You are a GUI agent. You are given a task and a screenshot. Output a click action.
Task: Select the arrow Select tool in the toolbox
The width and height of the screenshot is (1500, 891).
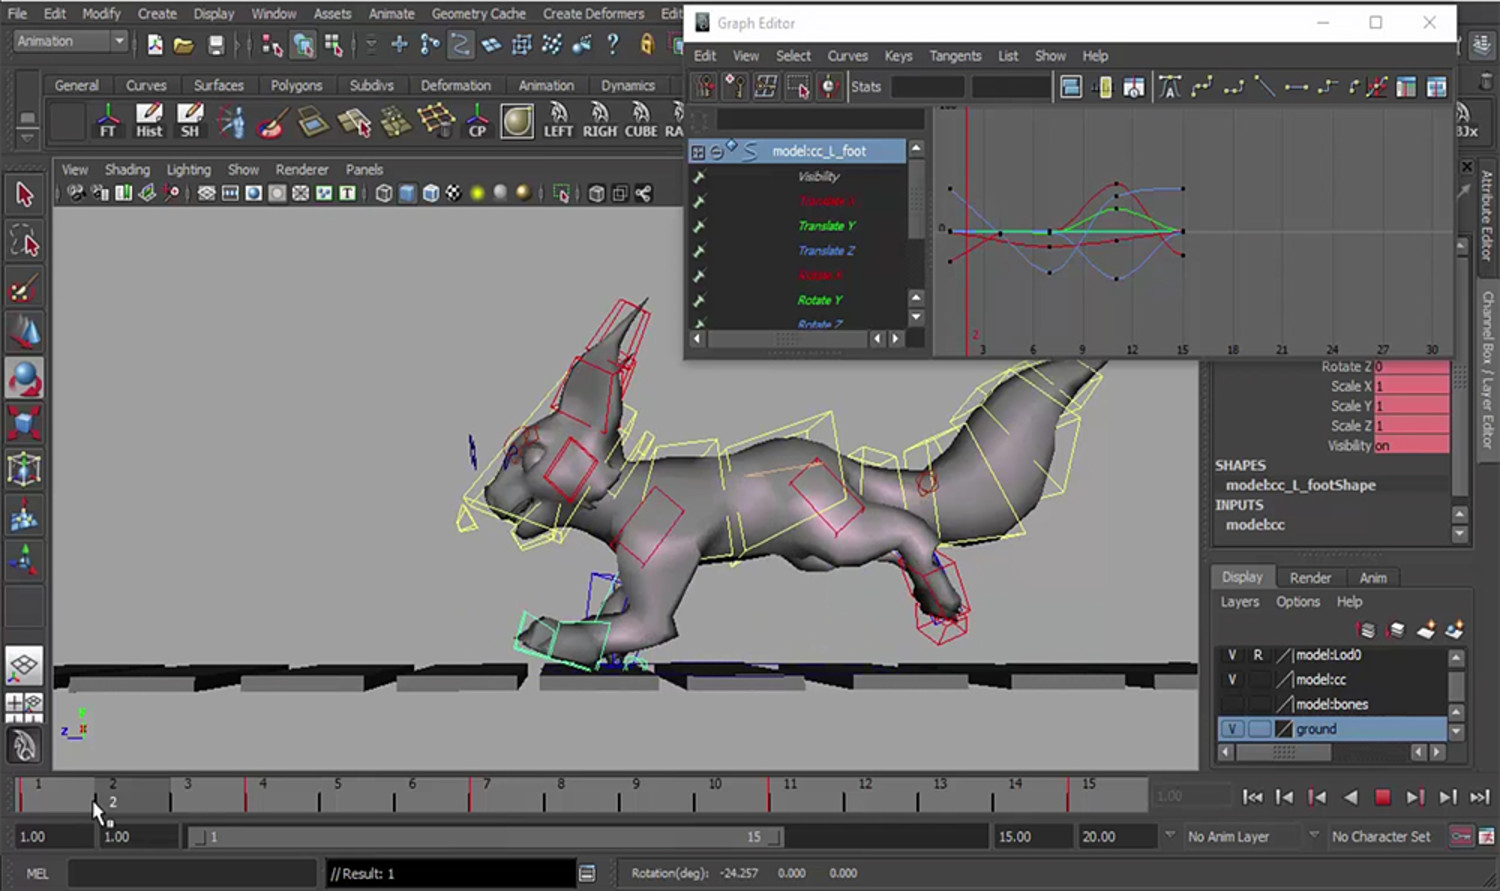tap(24, 195)
